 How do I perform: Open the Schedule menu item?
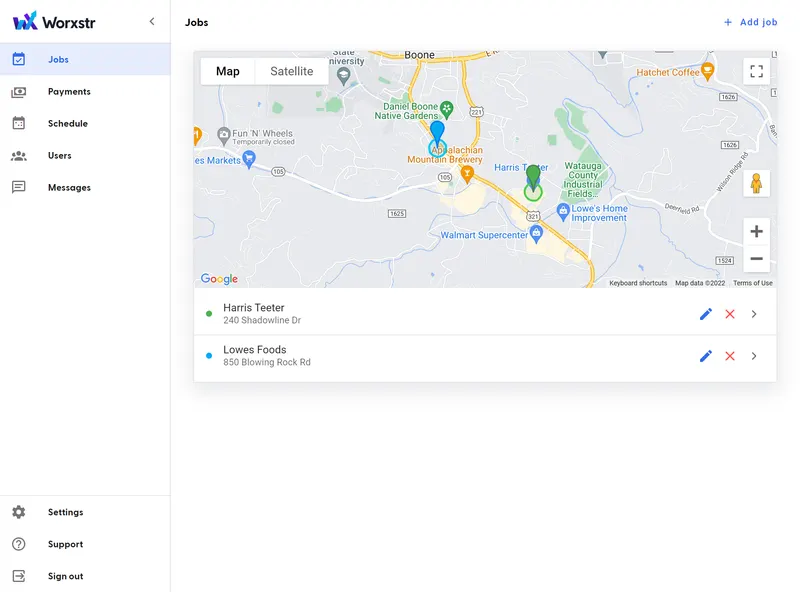click(85, 124)
